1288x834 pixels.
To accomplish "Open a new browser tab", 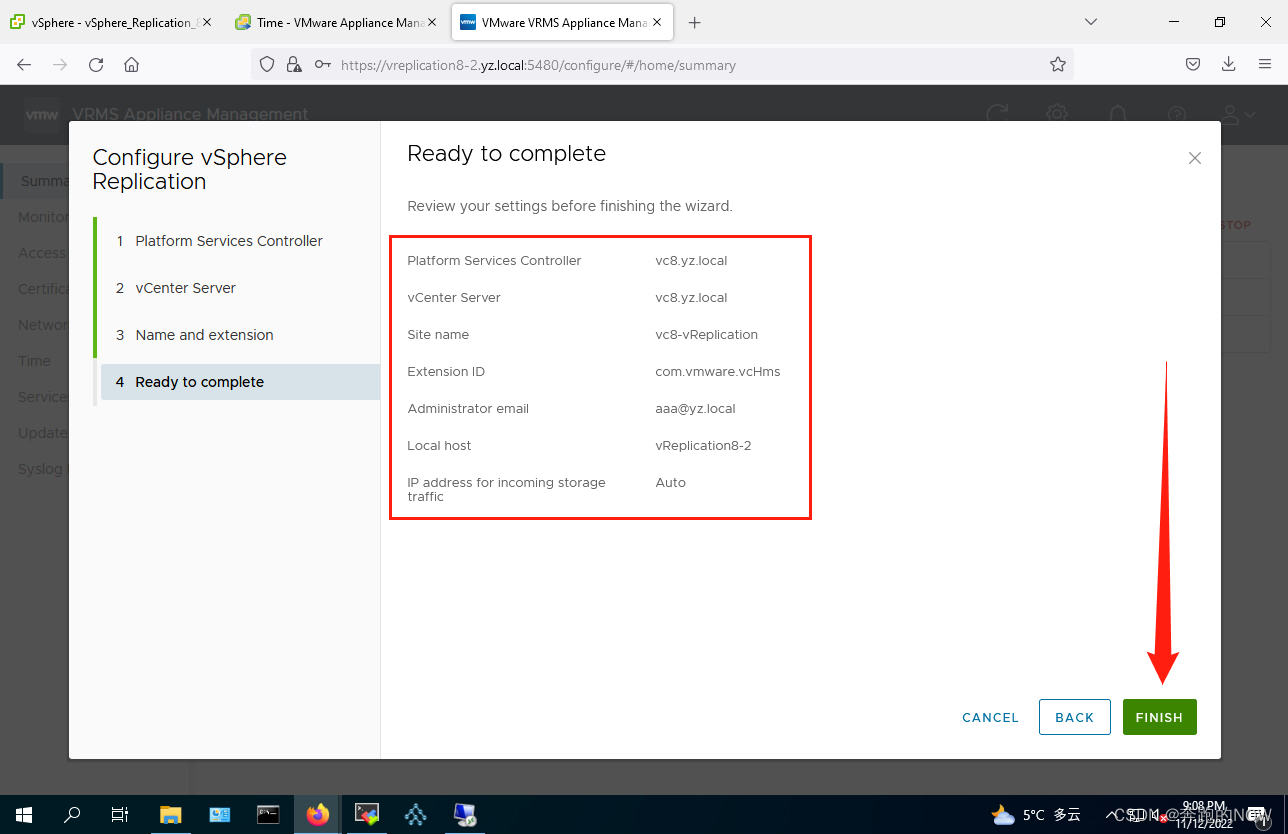I will (695, 22).
